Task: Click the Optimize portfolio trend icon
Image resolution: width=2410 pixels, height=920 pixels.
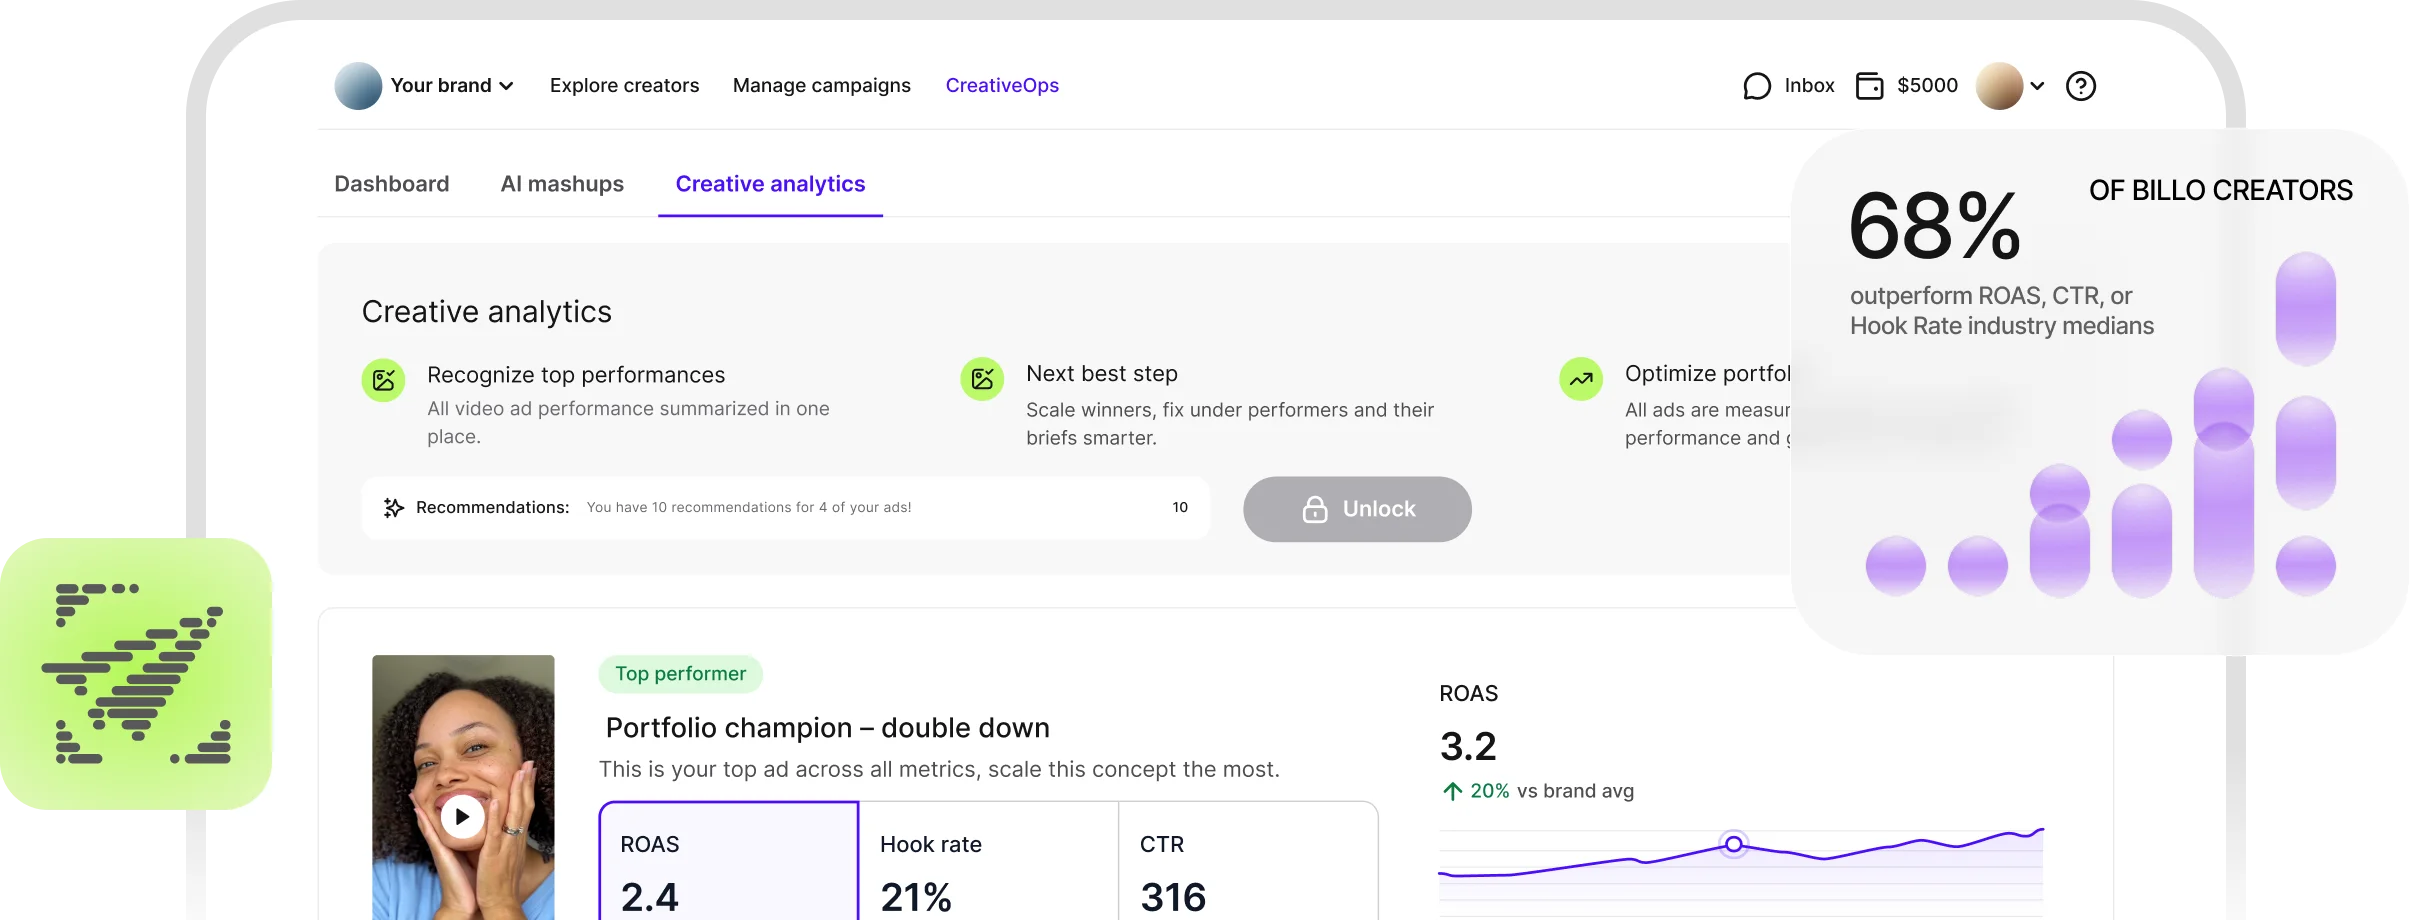Action: pos(1581,379)
